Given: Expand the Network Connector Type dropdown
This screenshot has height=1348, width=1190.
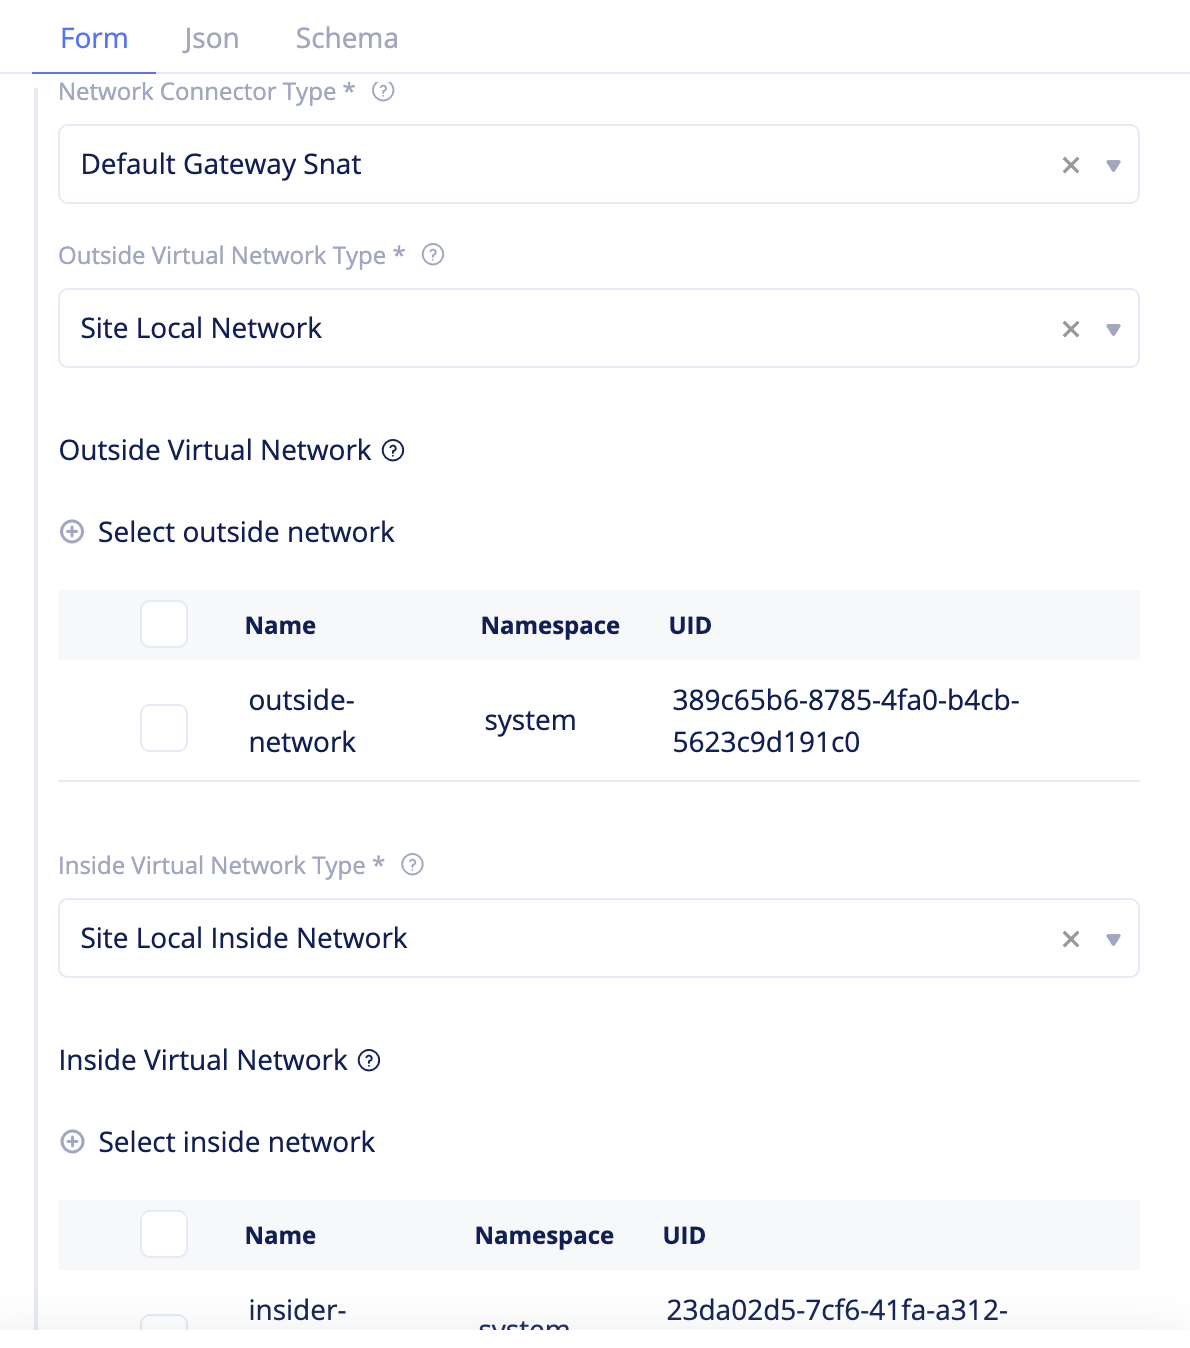Looking at the screenshot, I should click(x=1113, y=165).
